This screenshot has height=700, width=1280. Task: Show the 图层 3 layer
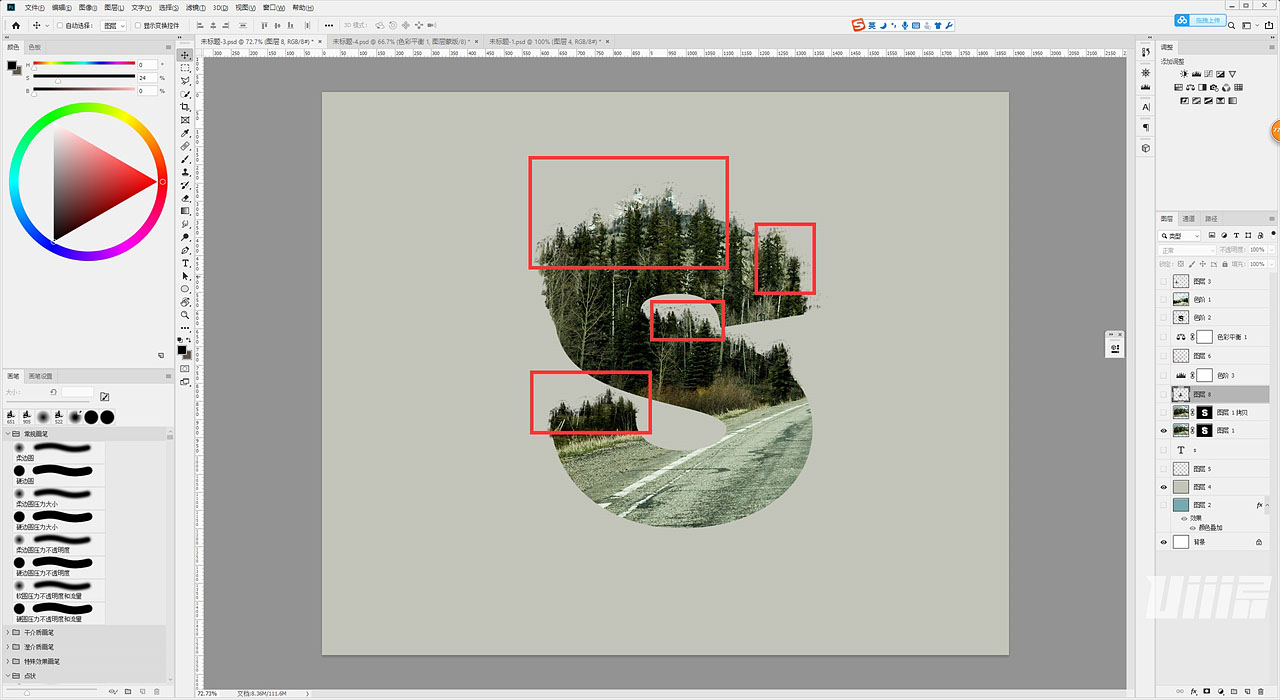1163,281
